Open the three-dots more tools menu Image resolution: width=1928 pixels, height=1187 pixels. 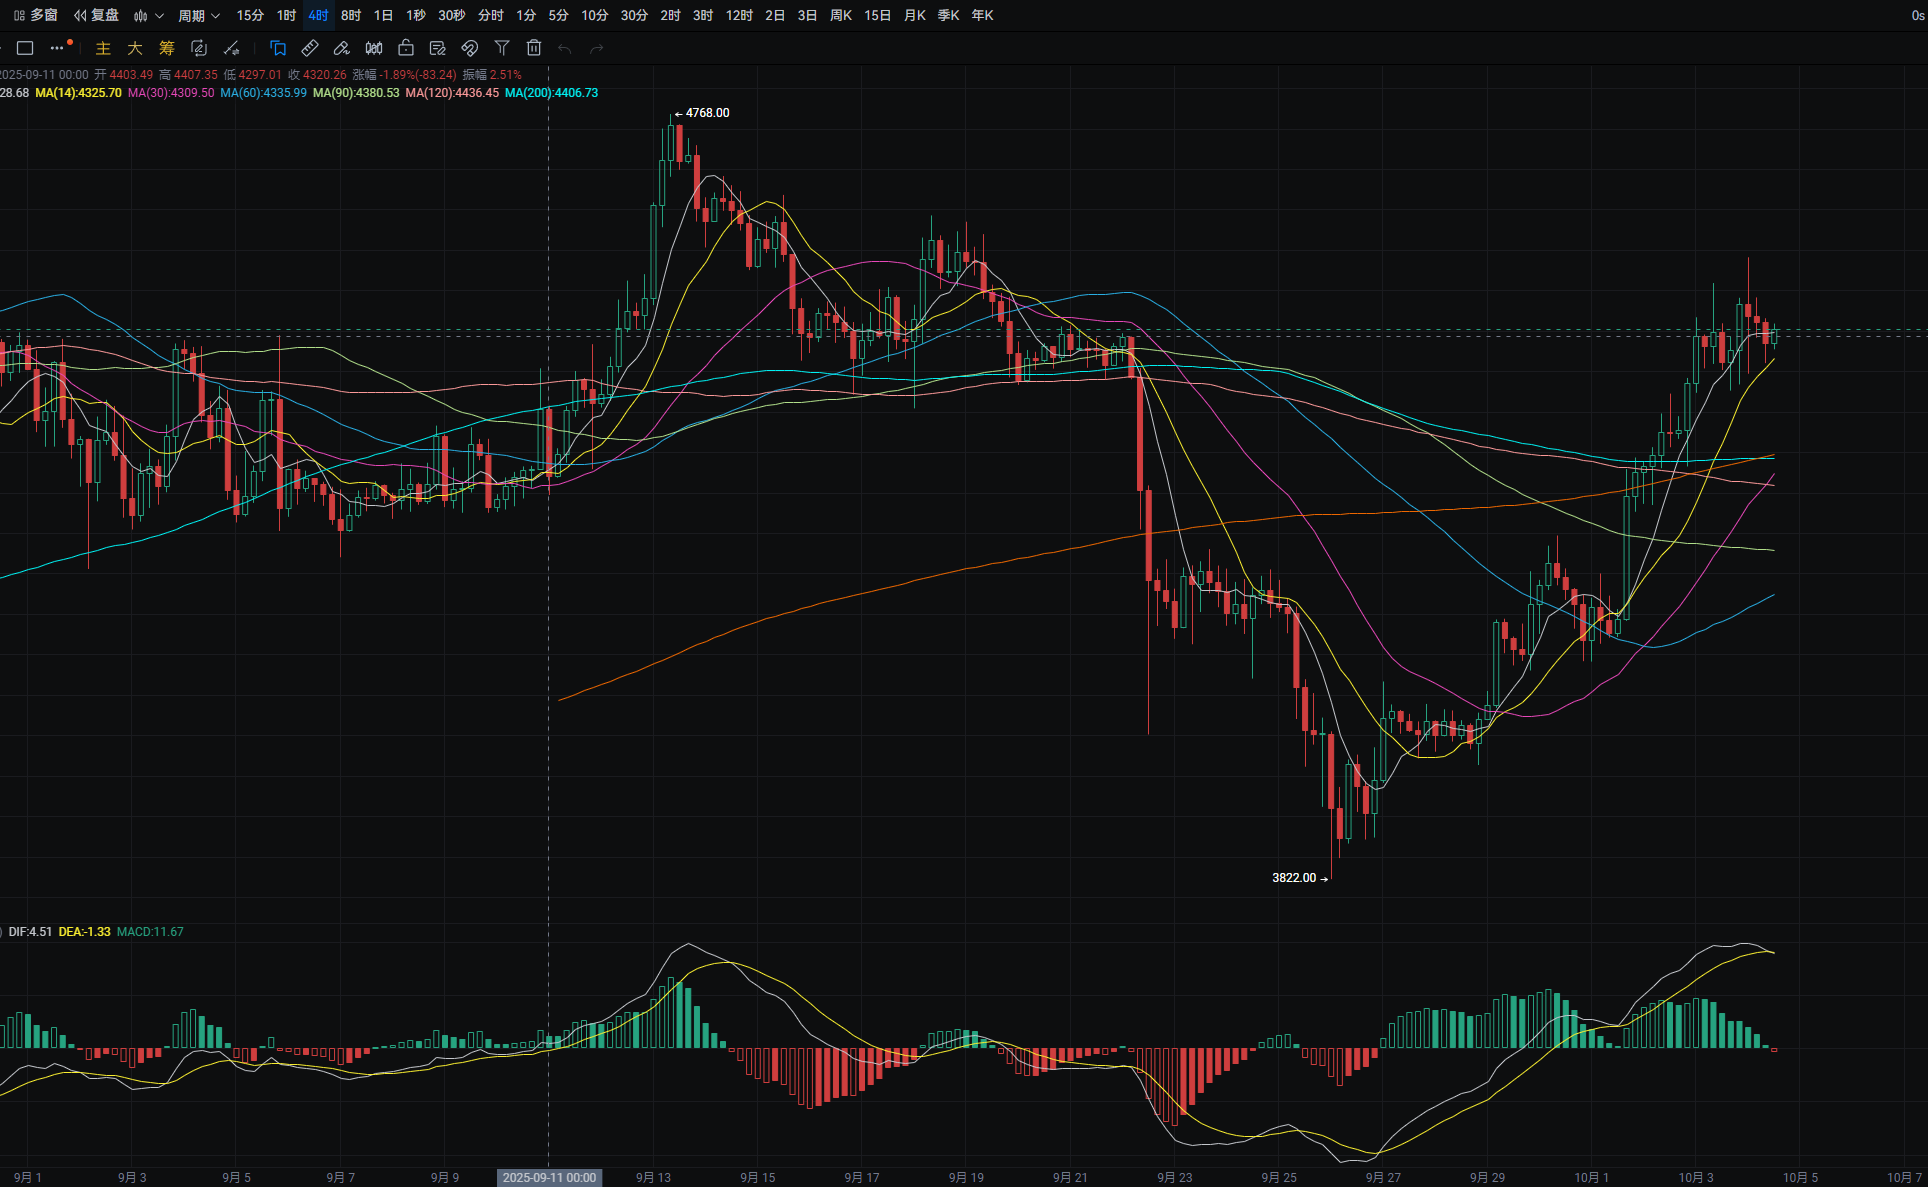pyautogui.click(x=58, y=48)
